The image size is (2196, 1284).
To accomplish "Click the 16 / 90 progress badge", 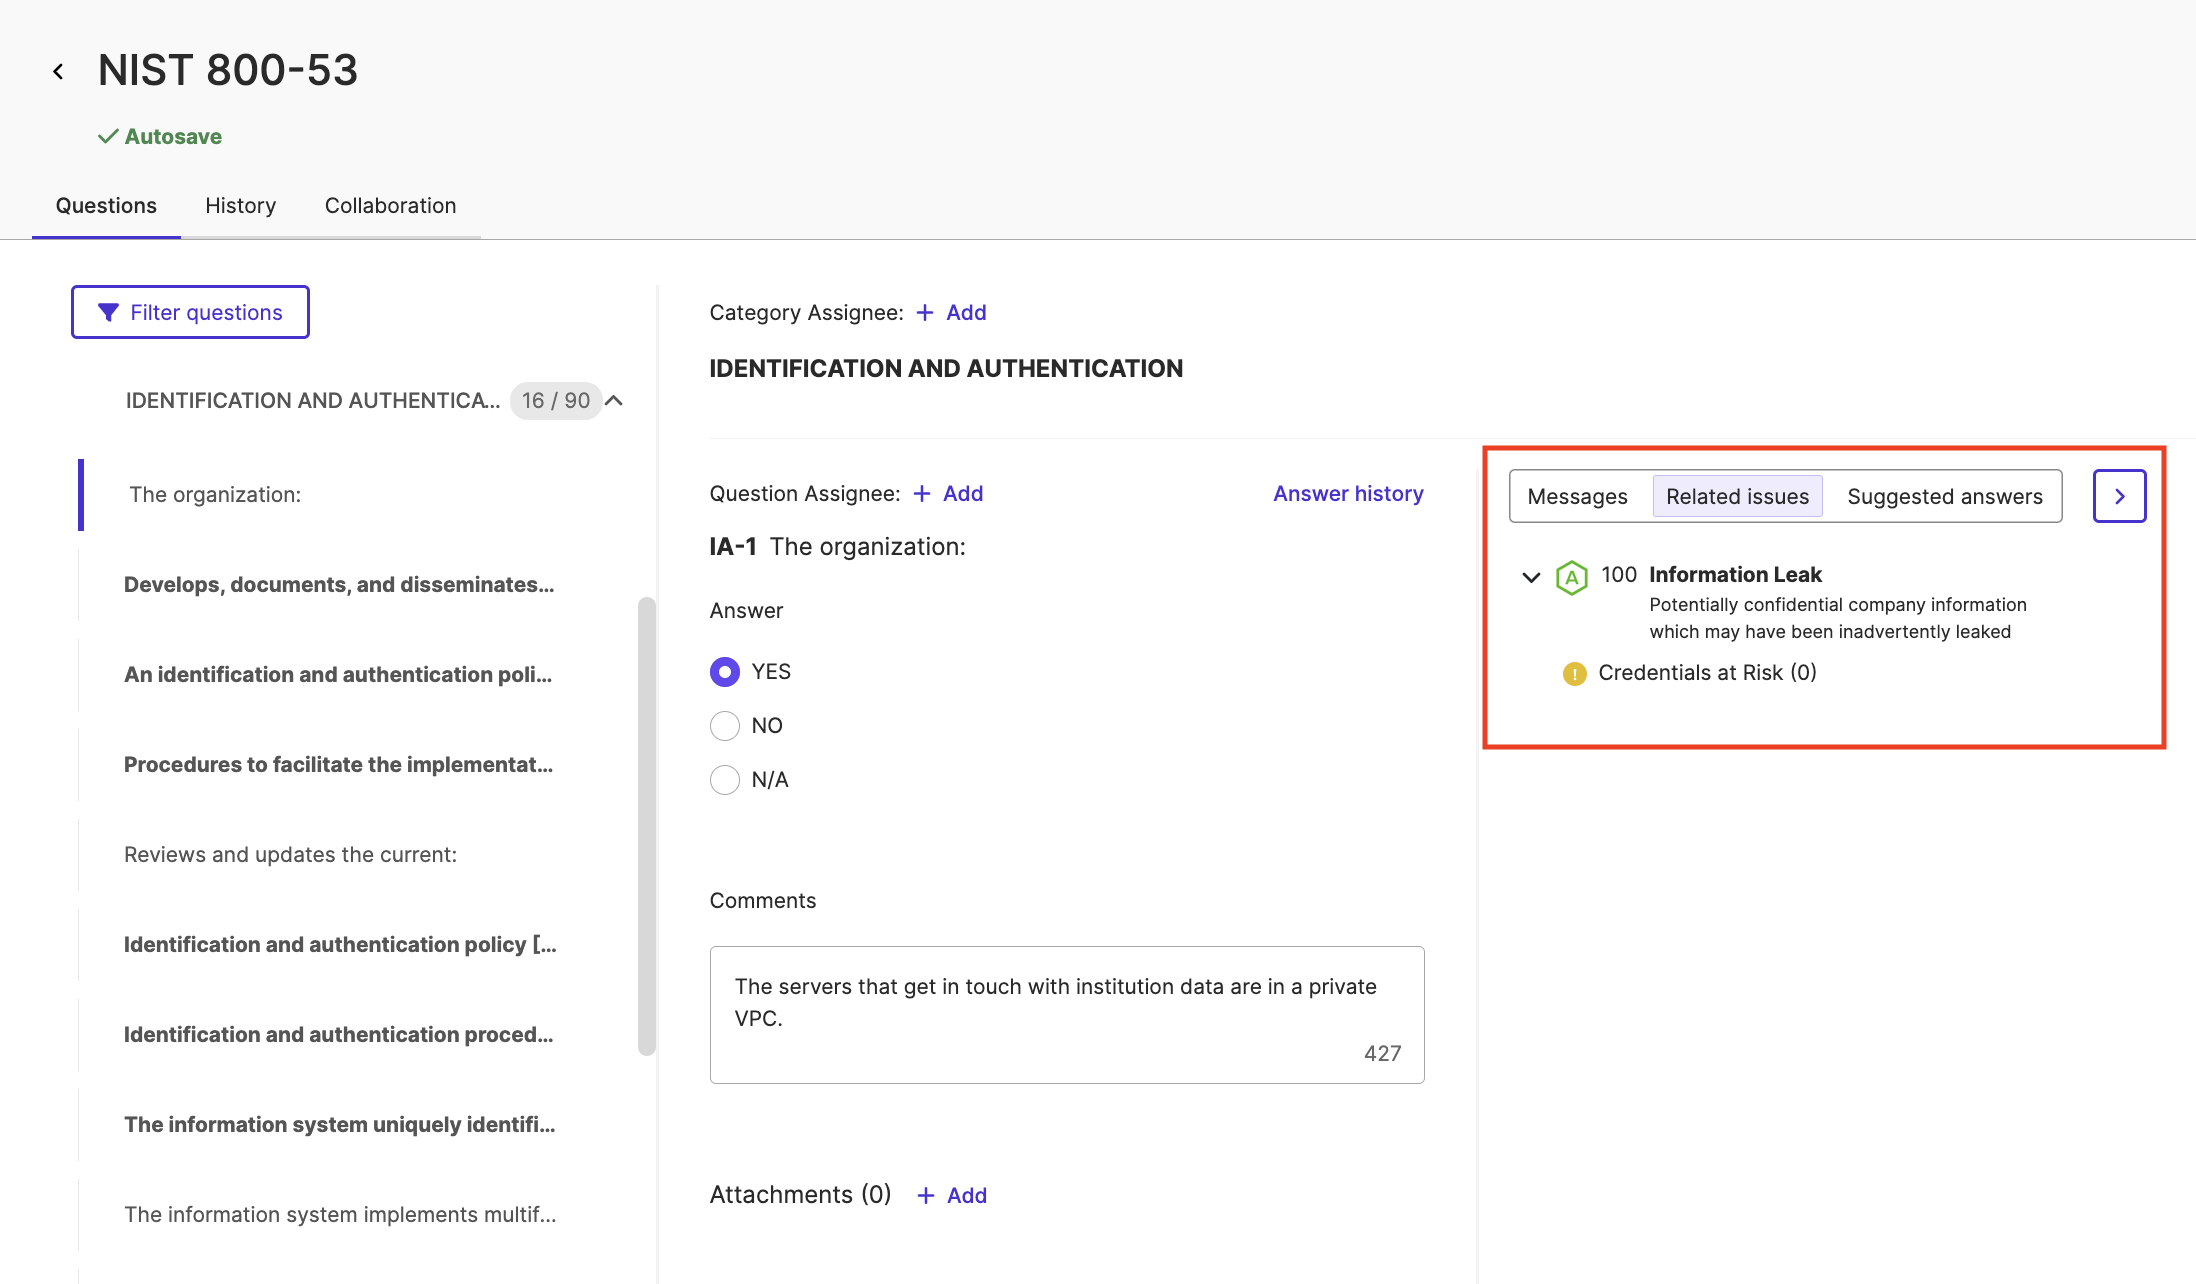I will coord(556,401).
